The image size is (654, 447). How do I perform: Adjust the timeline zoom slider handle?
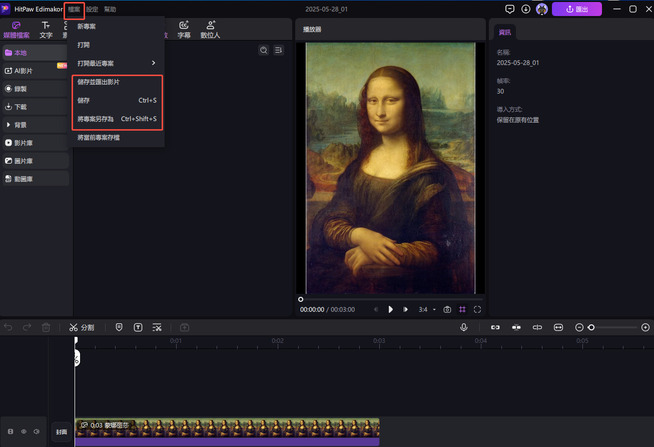pyautogui.click(x=591, y=327)
